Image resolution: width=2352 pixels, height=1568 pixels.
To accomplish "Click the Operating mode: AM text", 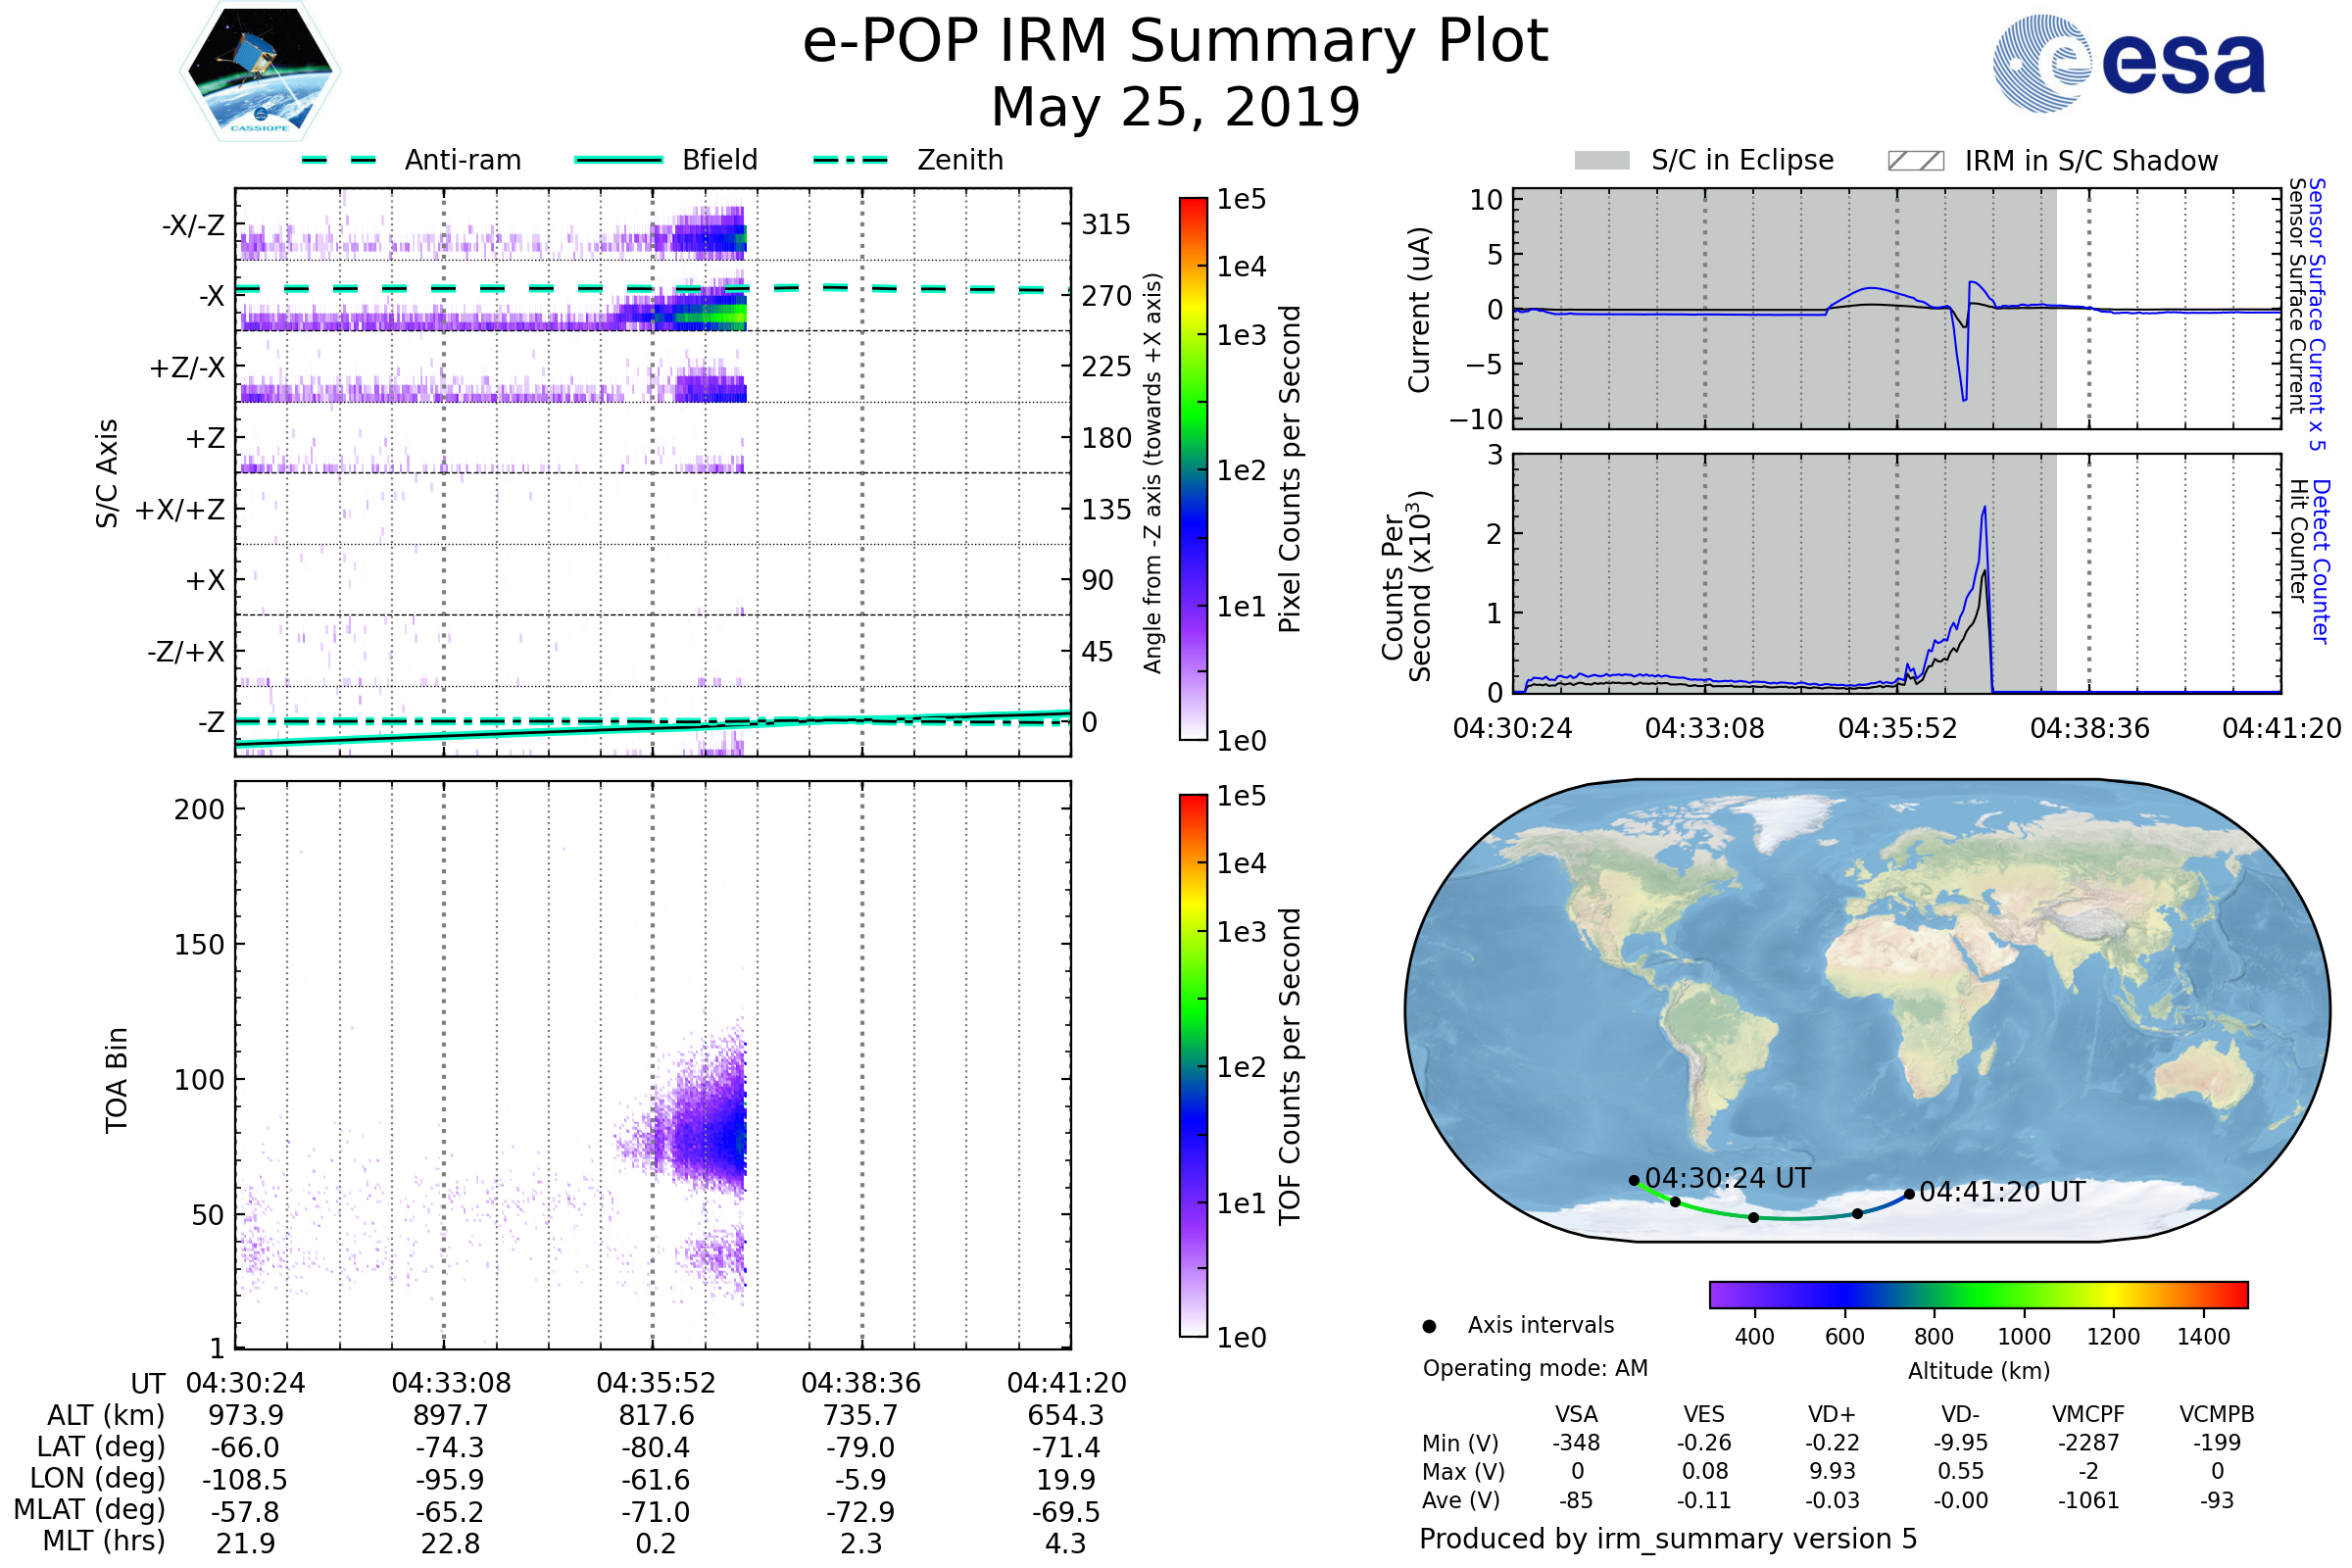I will [1534, 1368].
